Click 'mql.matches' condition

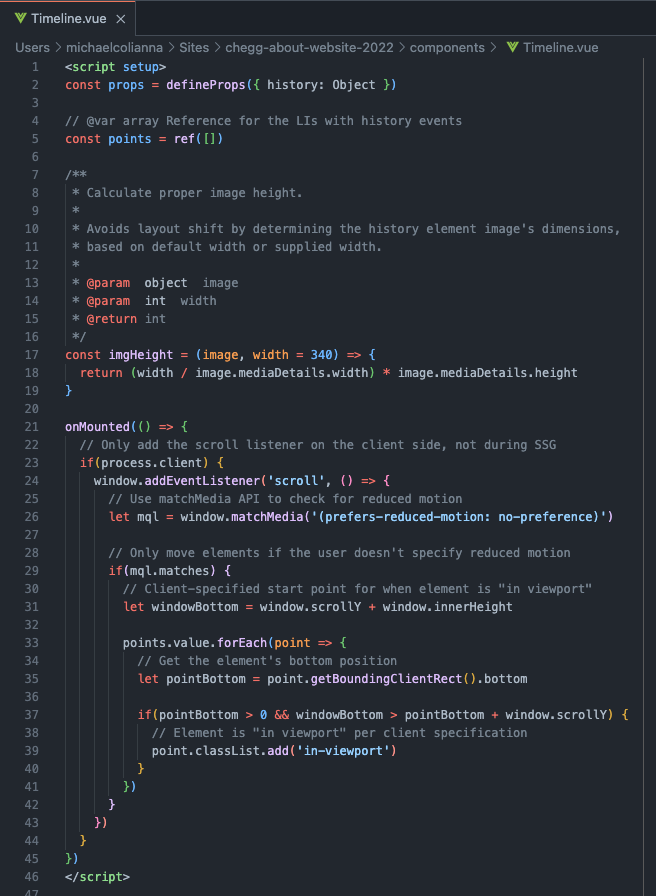[170, 571]
